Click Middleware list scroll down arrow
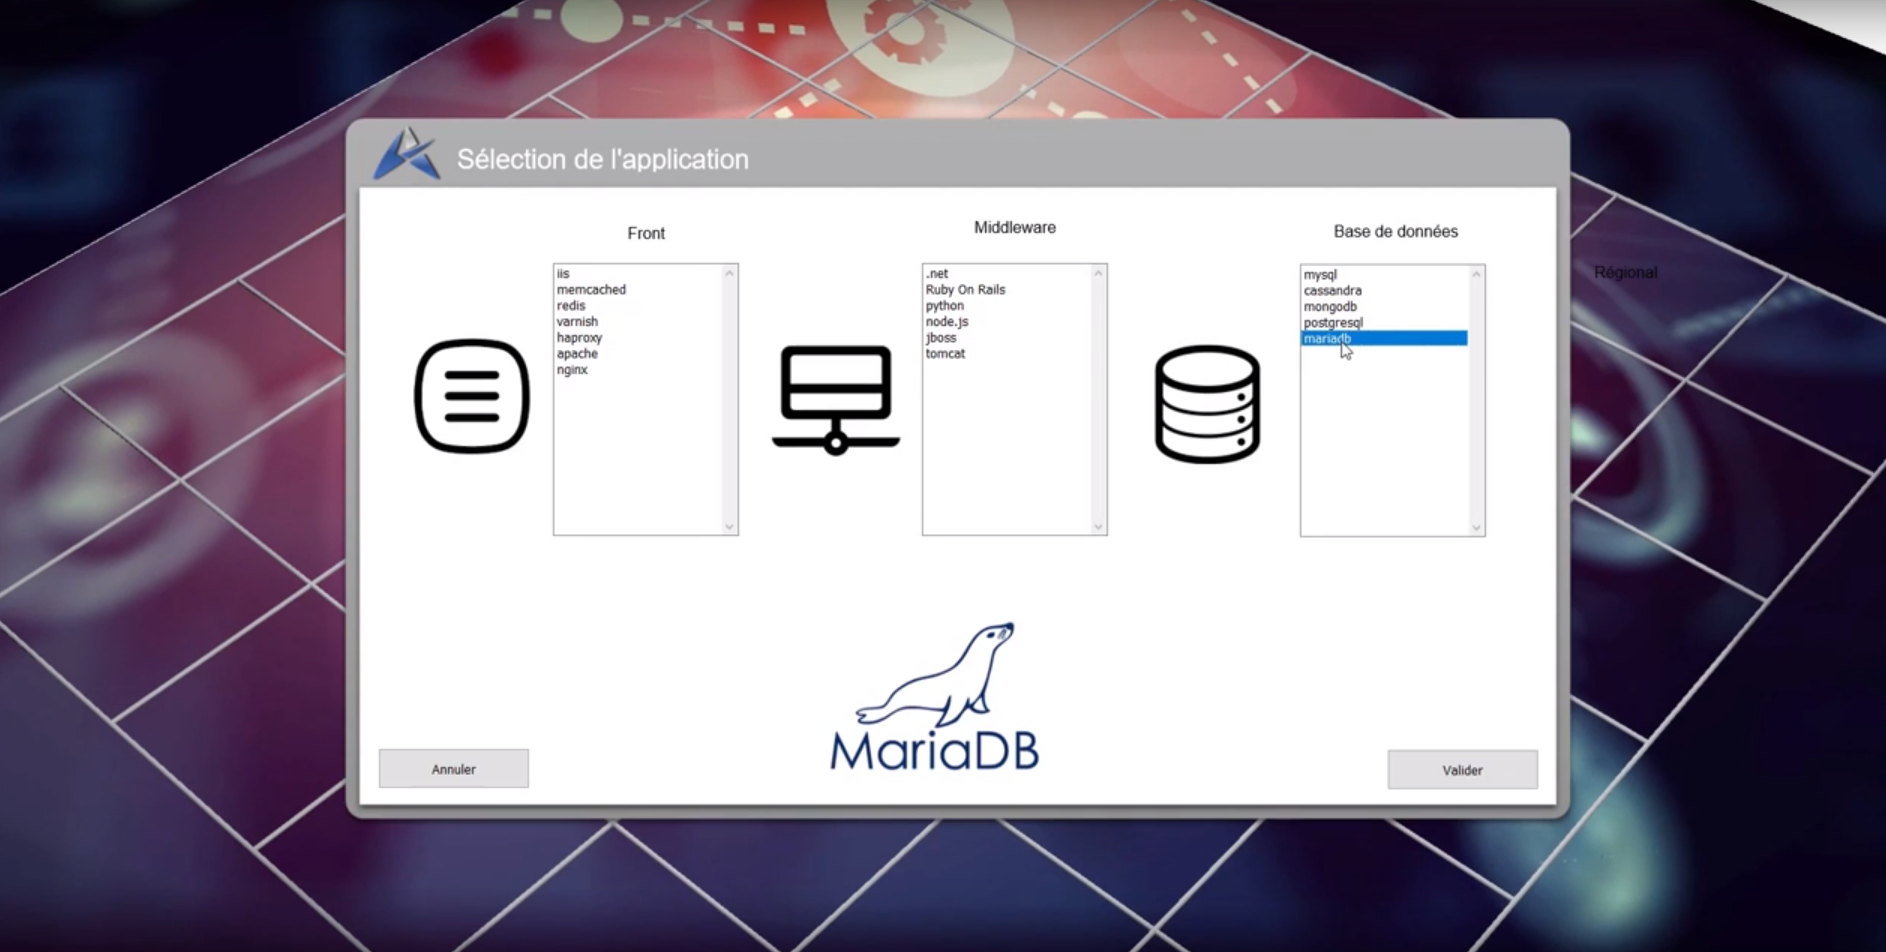Viewport: 1886px width, 952px height. point(1098,526)
